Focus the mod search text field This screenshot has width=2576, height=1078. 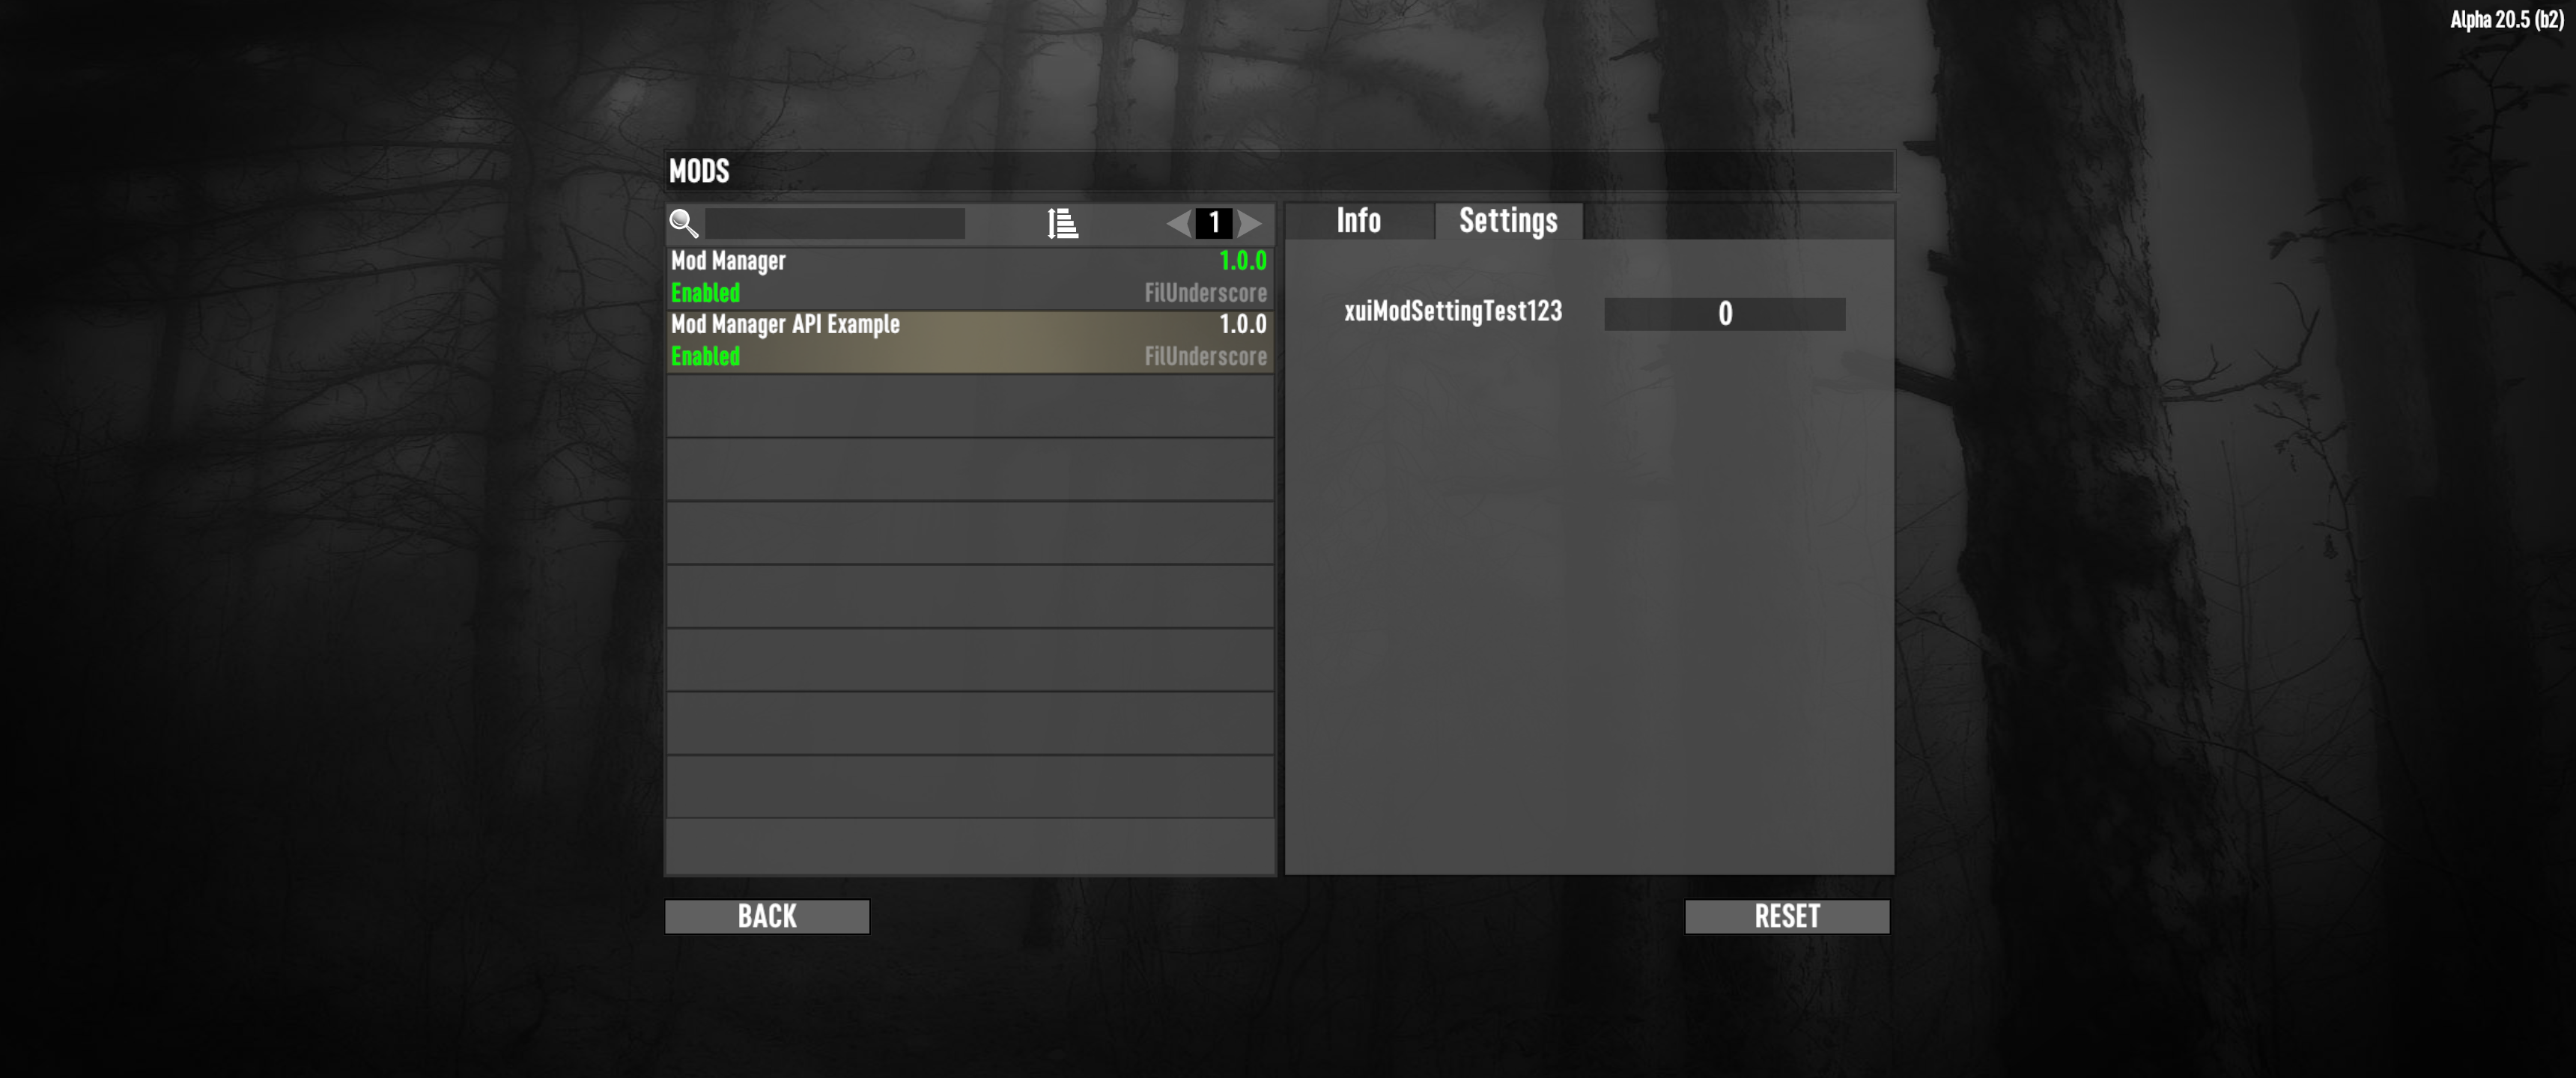coord(835,223)
